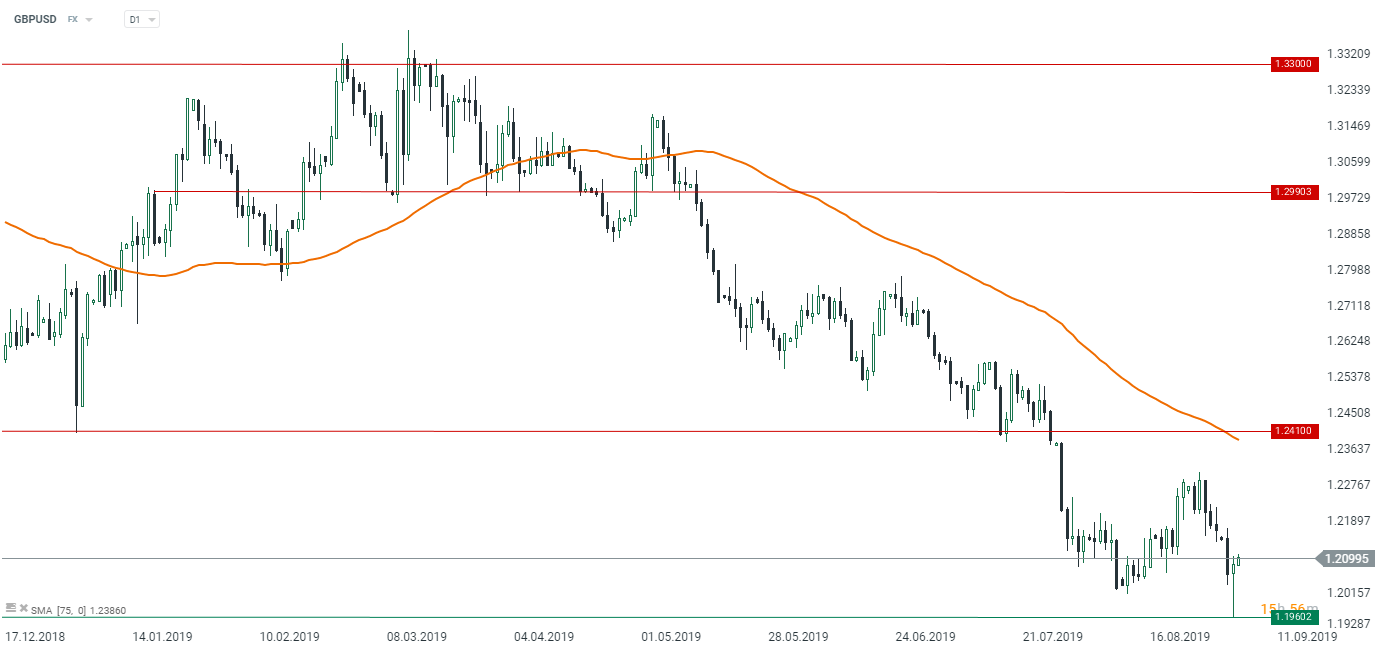Click the 1.21897 value on price axis
The image size is (1387, 654).
(1349, 521)
